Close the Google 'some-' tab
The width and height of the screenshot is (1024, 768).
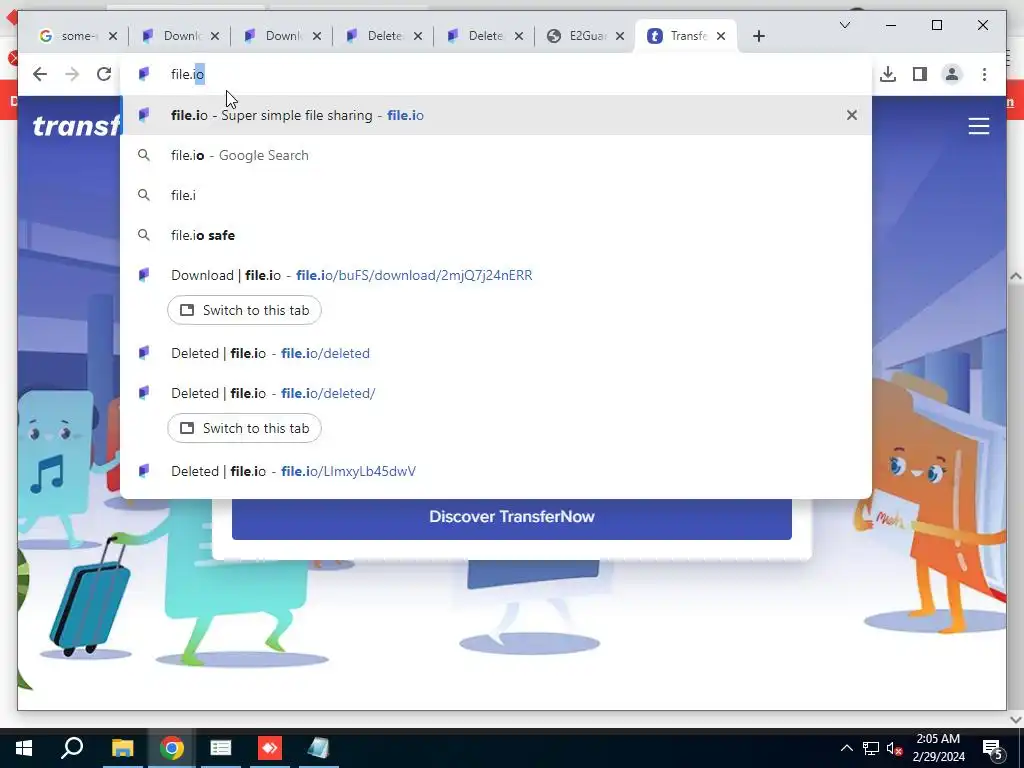tap(113, 36)
